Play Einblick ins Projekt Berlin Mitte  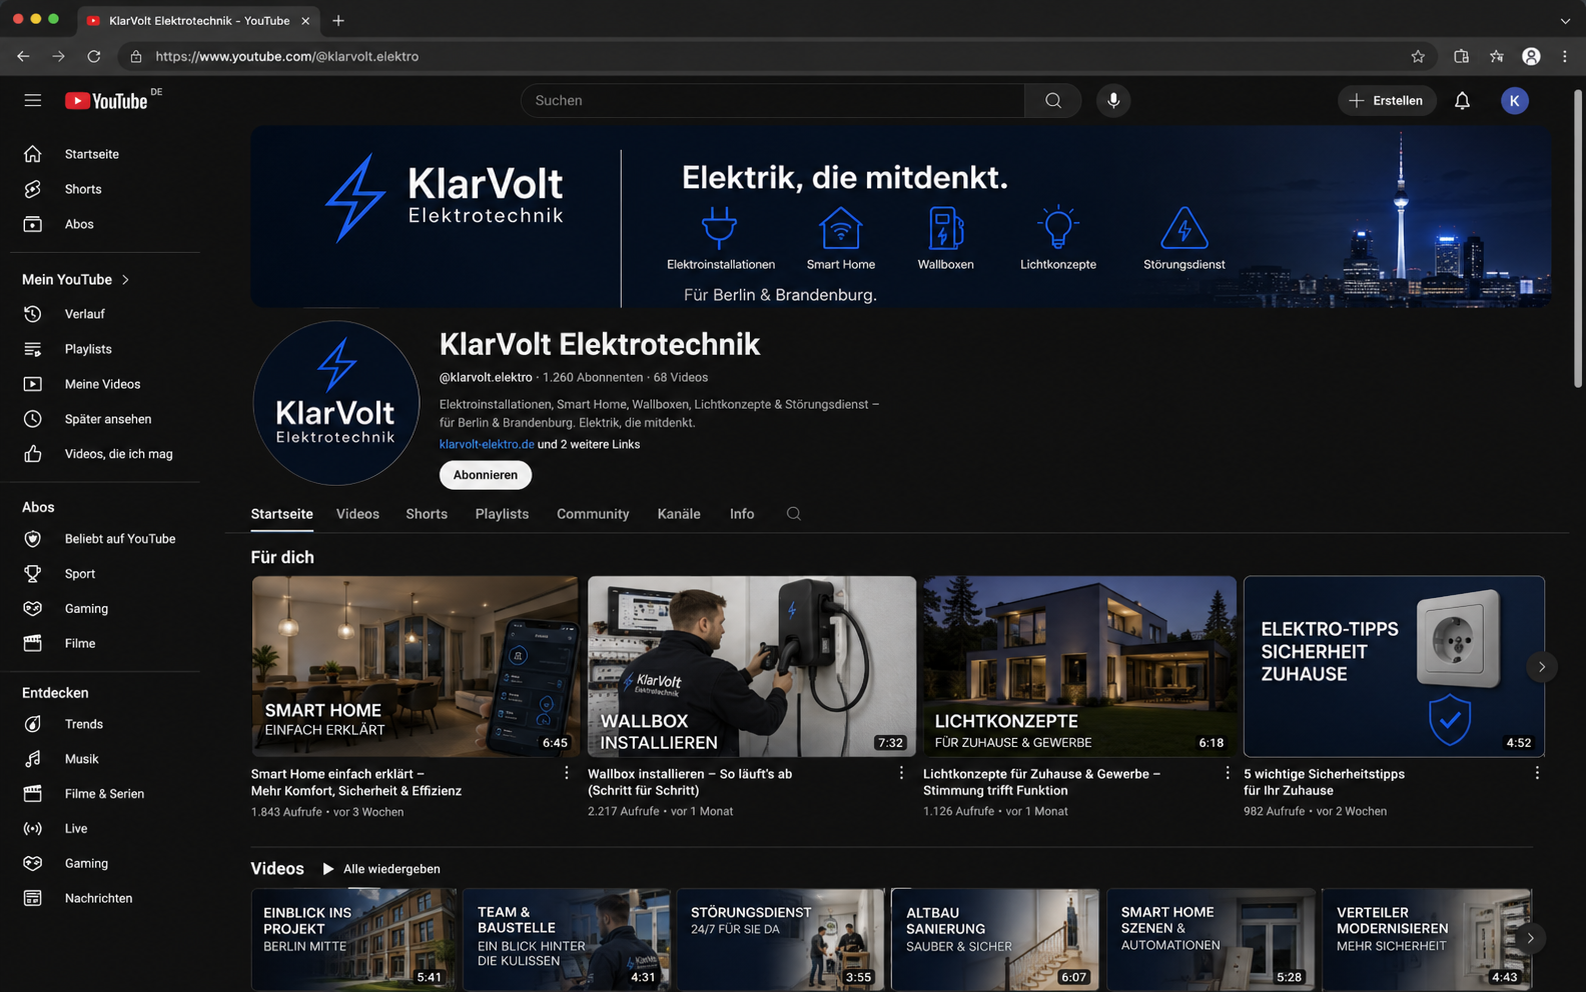[x=353, y=938]
